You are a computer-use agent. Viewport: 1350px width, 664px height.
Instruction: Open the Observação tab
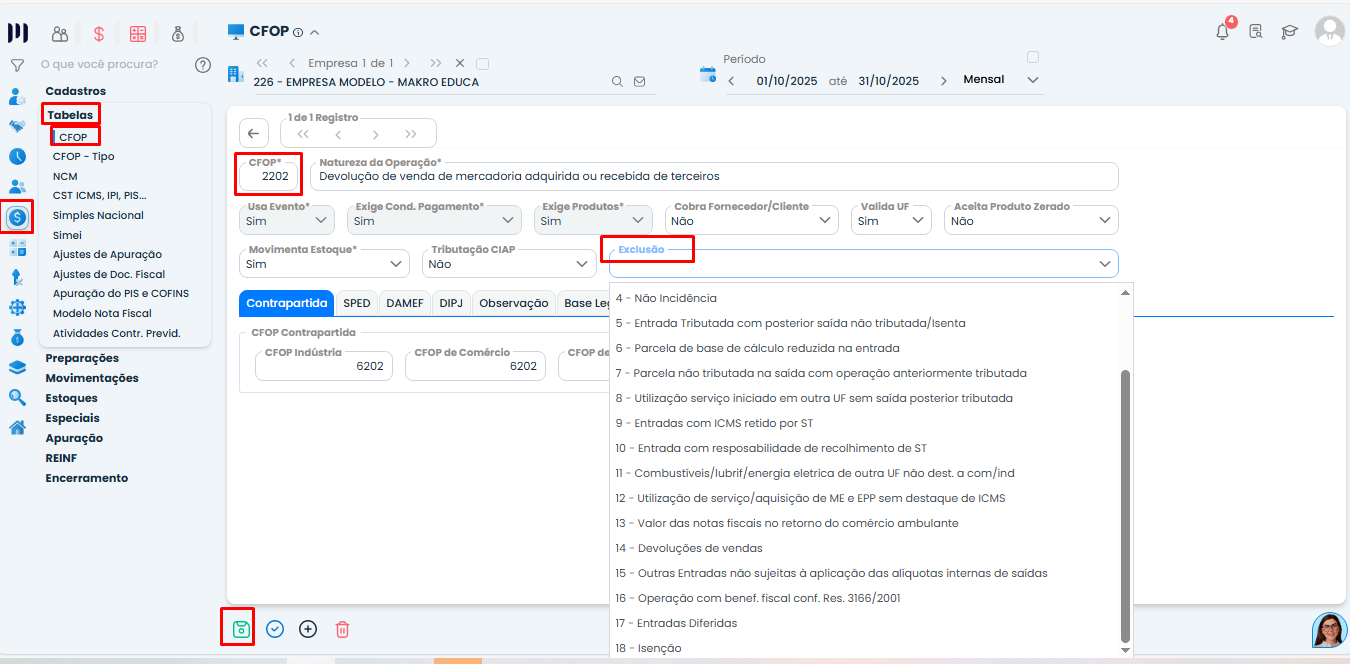click(x=513, y=303)
